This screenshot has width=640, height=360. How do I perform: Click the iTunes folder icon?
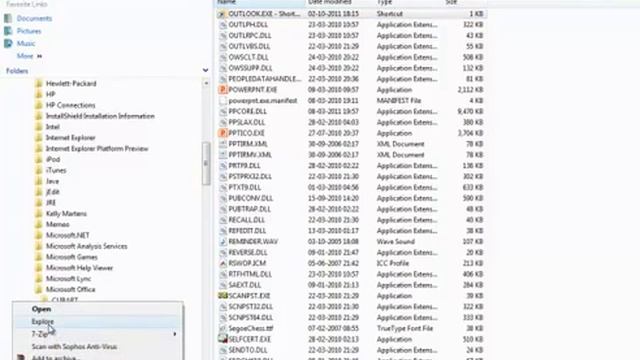pyautogui.click(x=39, y=170)
